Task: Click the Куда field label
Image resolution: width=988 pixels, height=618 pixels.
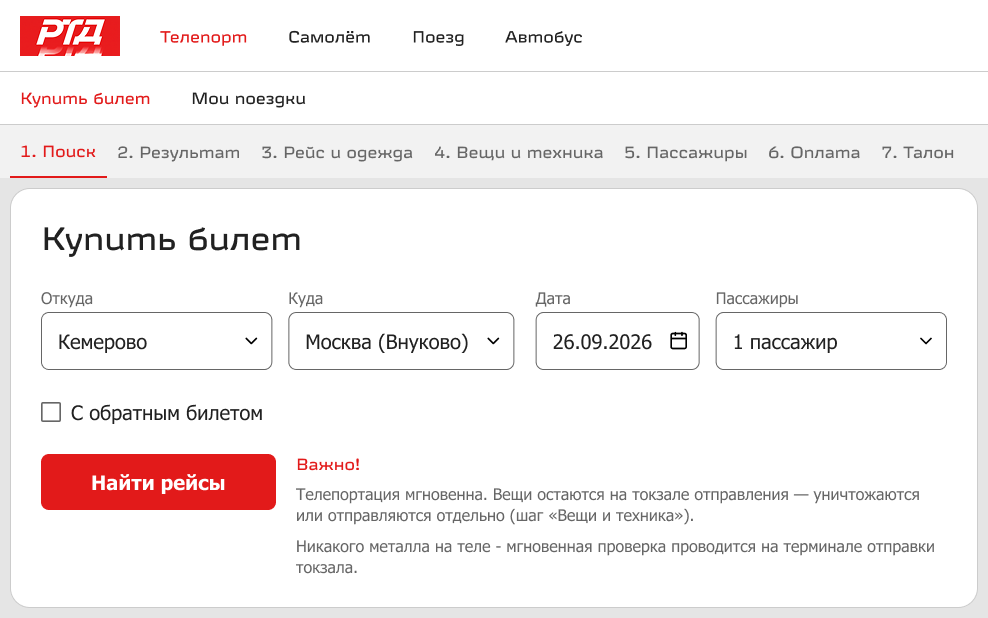Action: tap(306, 298)
